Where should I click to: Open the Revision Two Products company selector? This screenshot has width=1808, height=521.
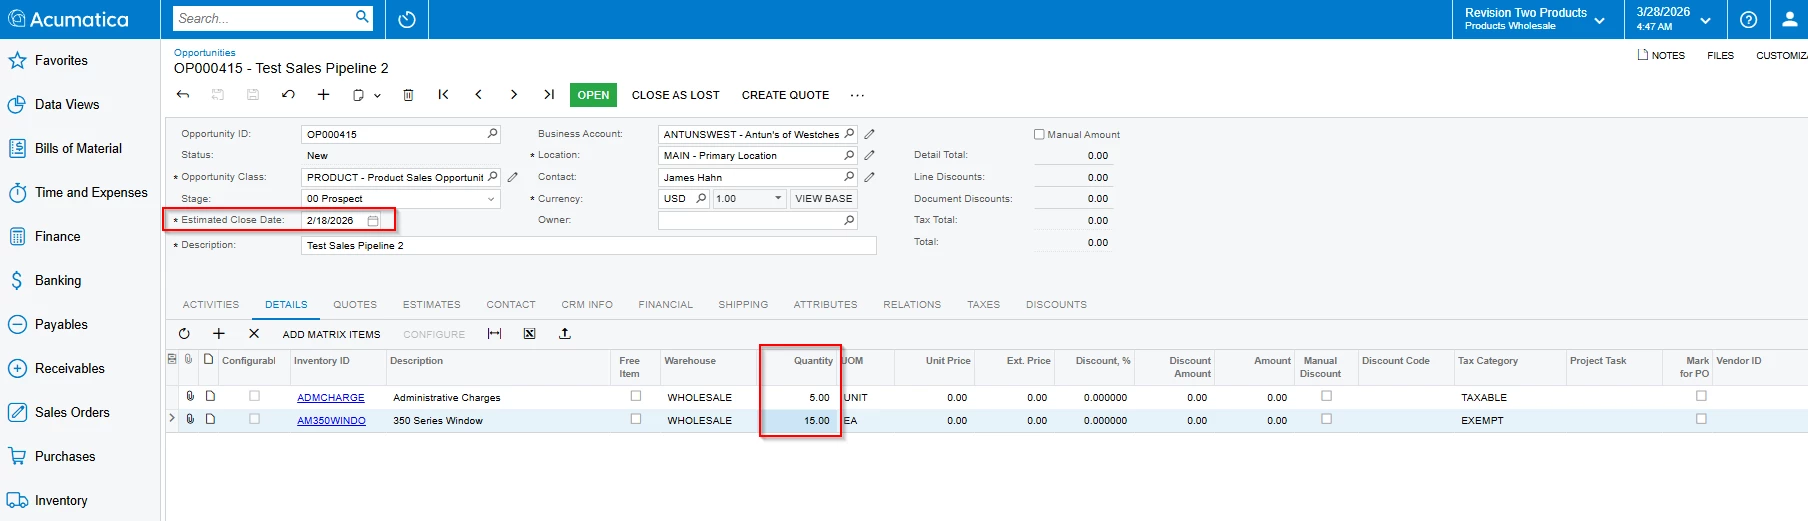1534,19
